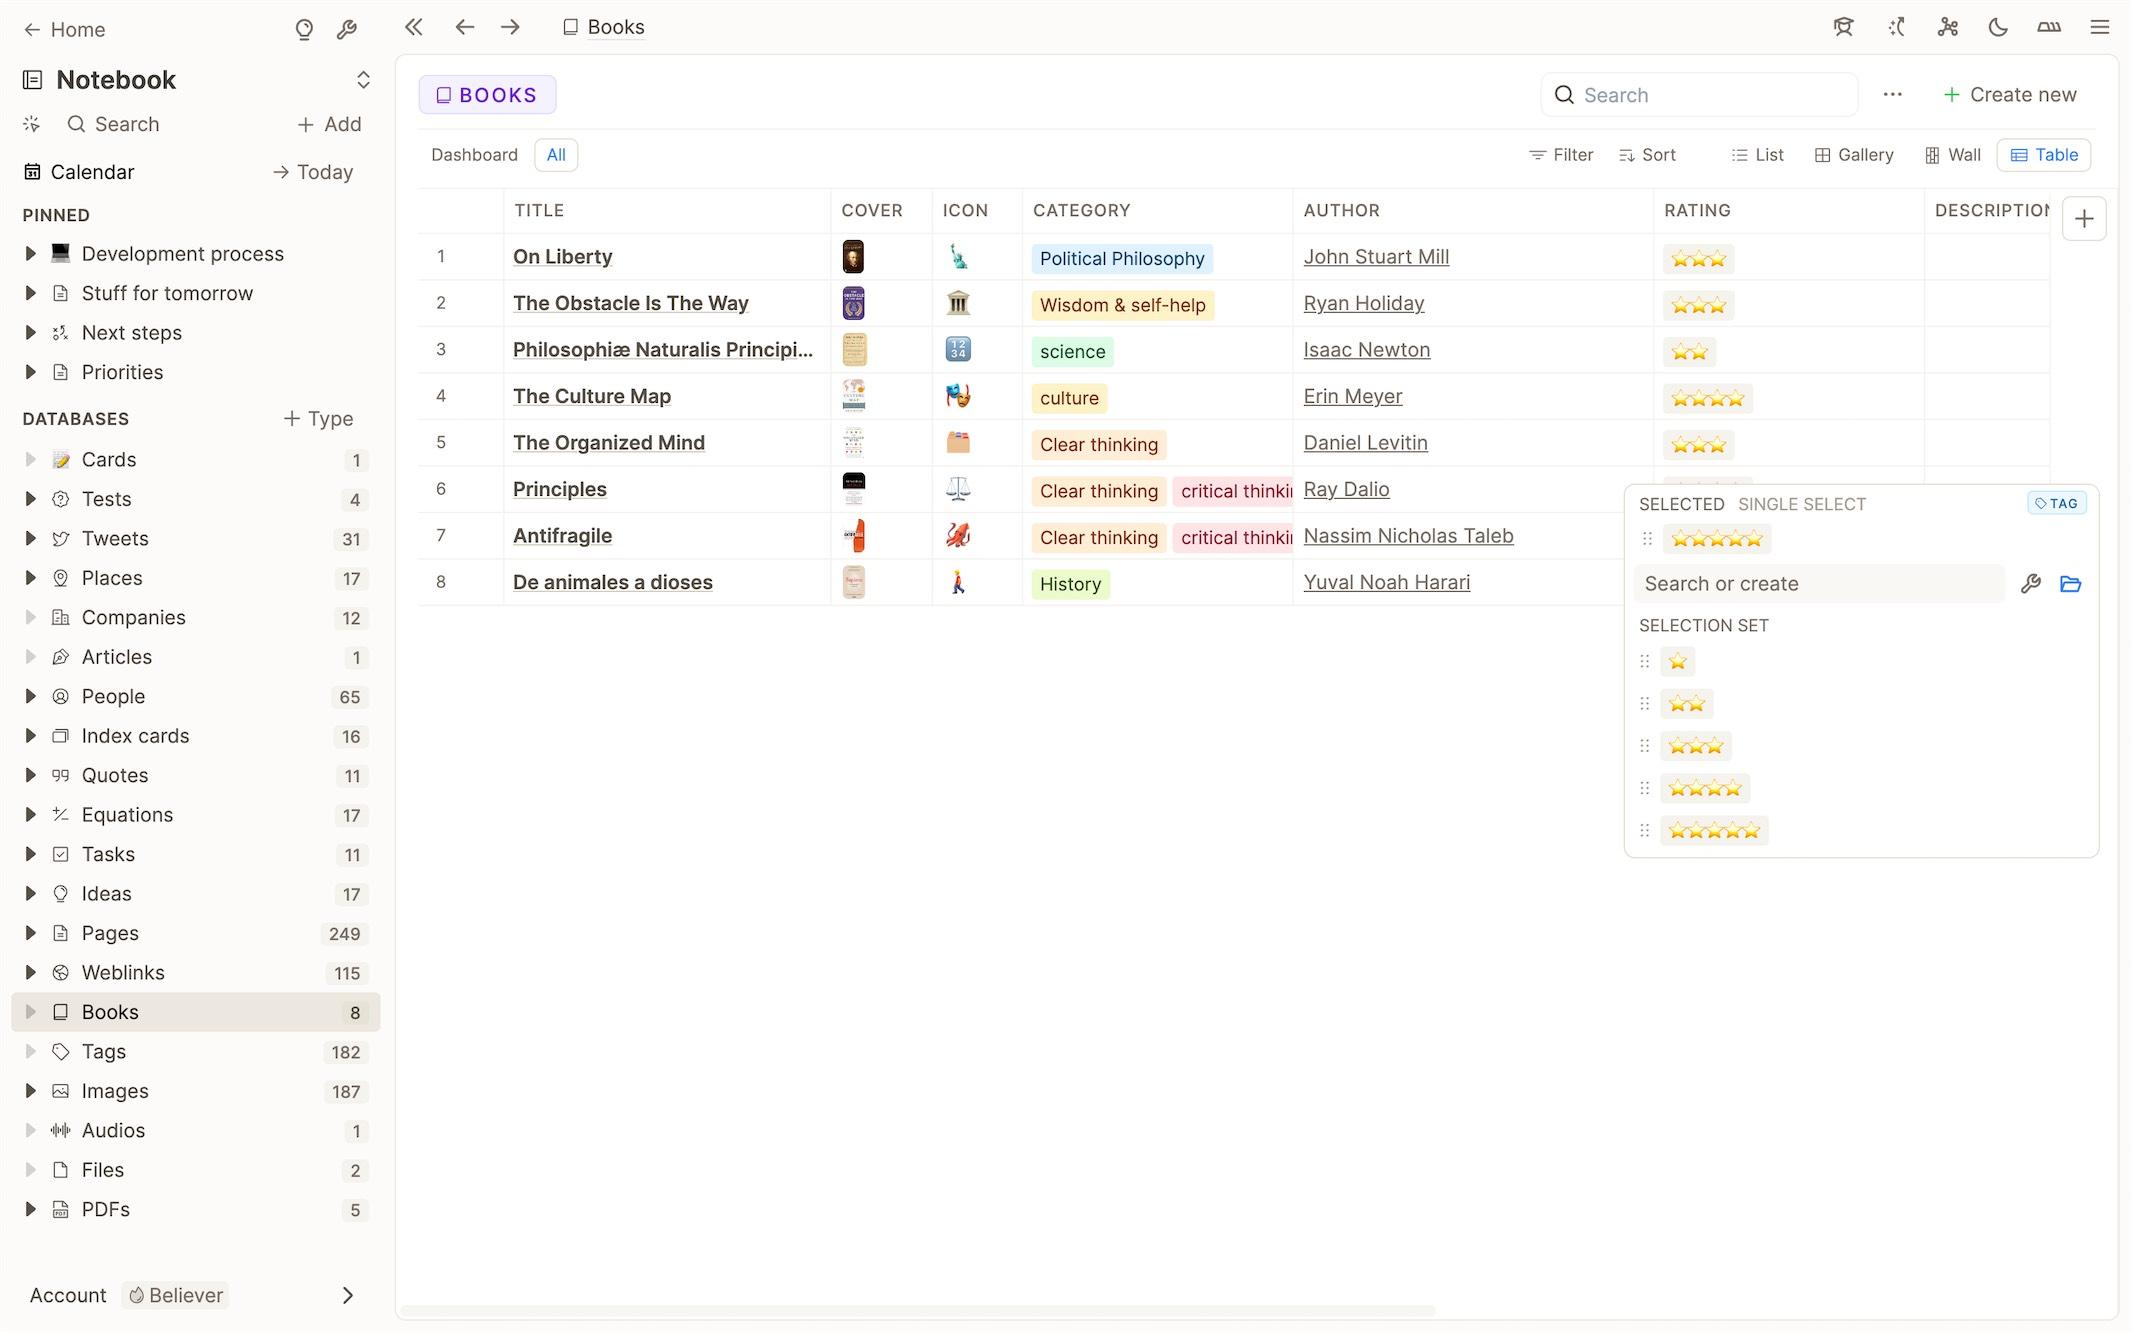Open the wrench settings icon in sidebar header
Image resolution: width=2132 pixels, height=1332 pixels.
[347, 30]
